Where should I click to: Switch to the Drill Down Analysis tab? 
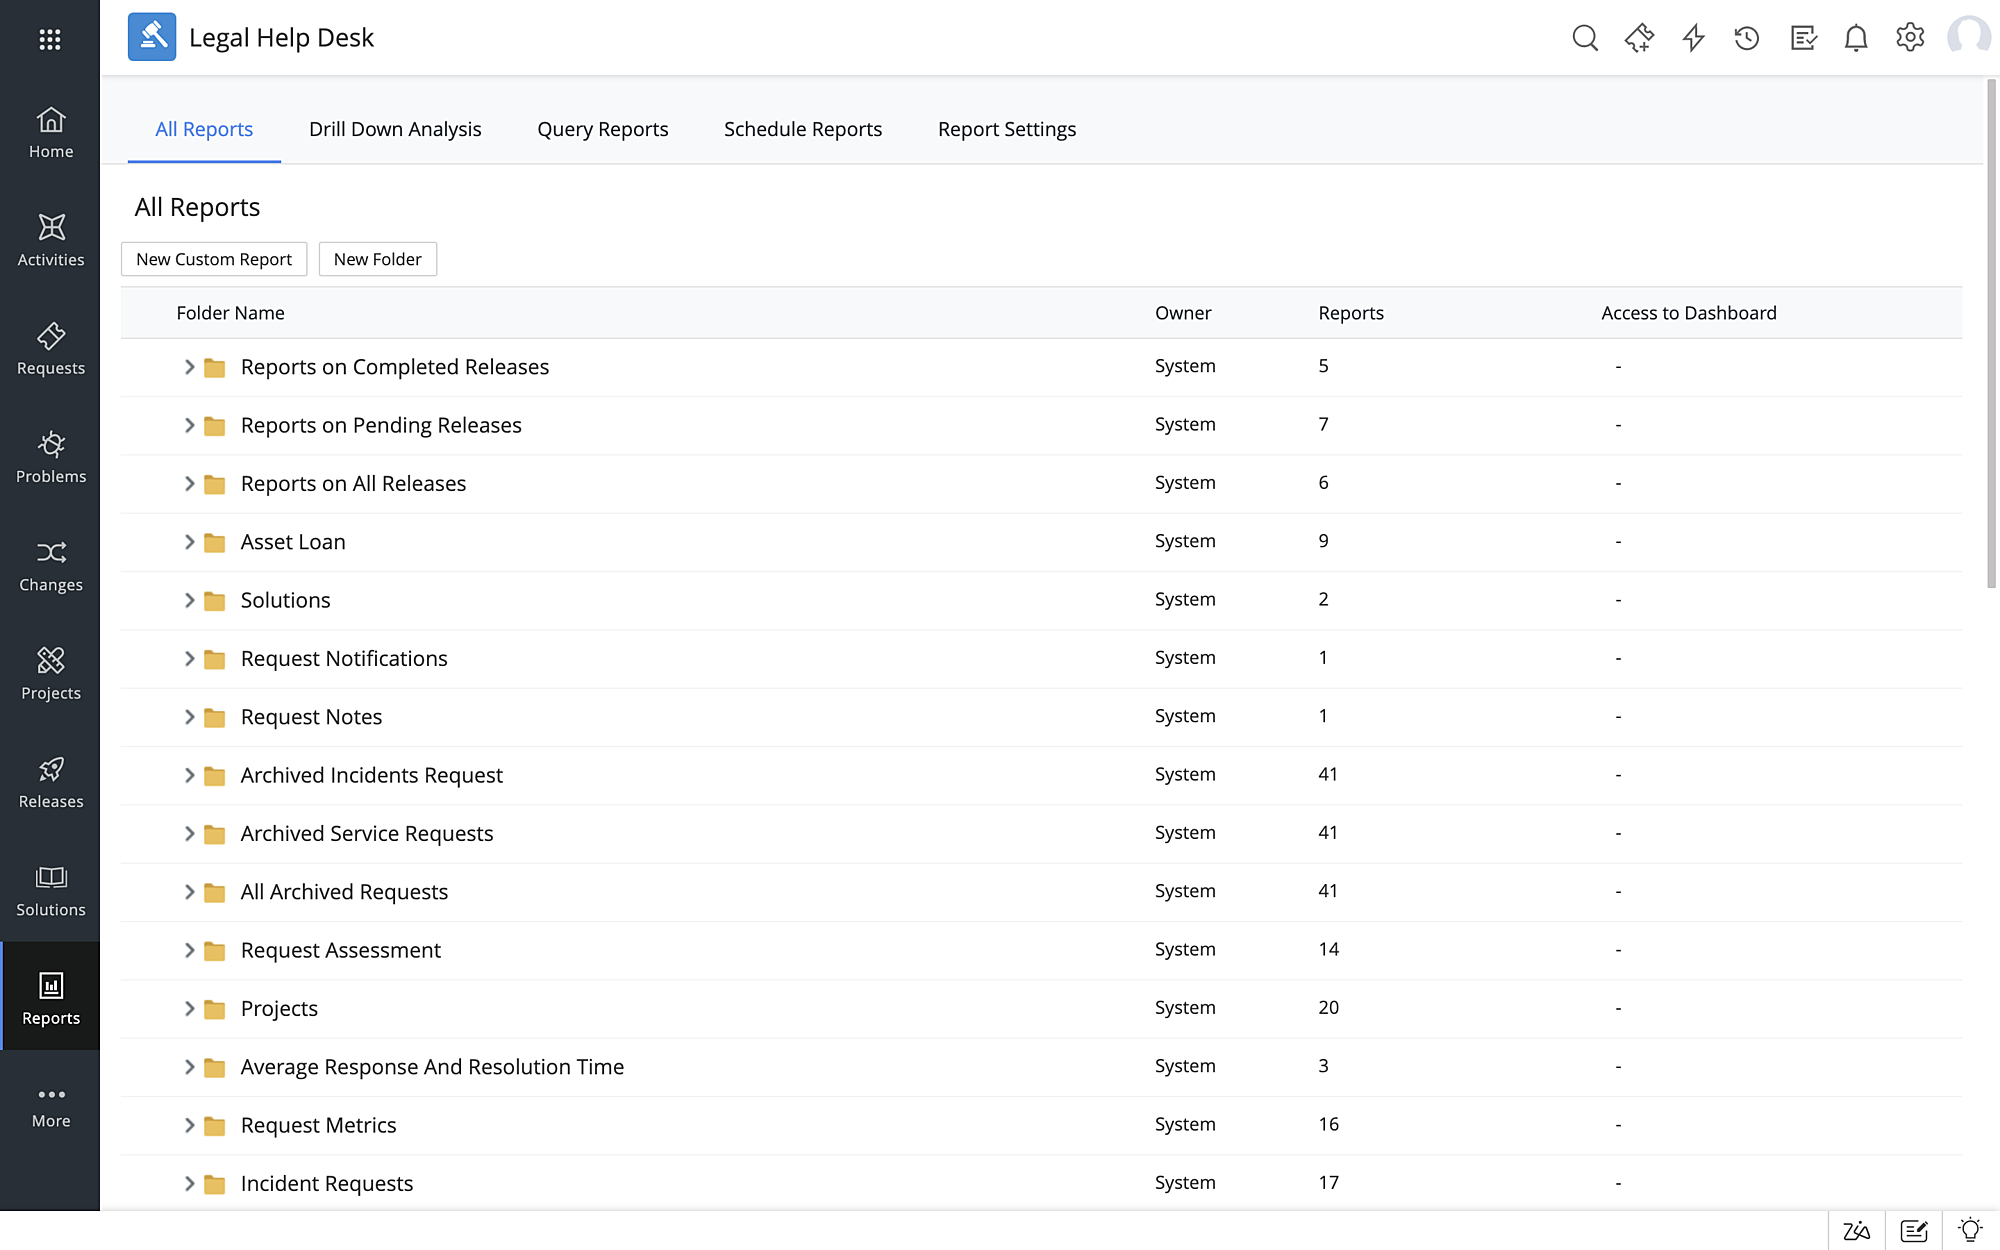click(395, 128)
